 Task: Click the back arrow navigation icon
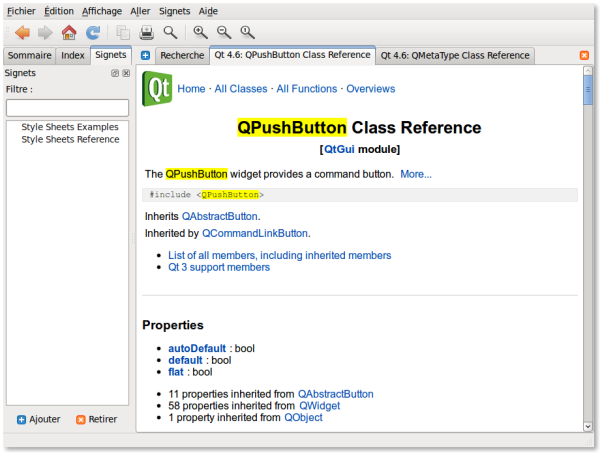22,32
